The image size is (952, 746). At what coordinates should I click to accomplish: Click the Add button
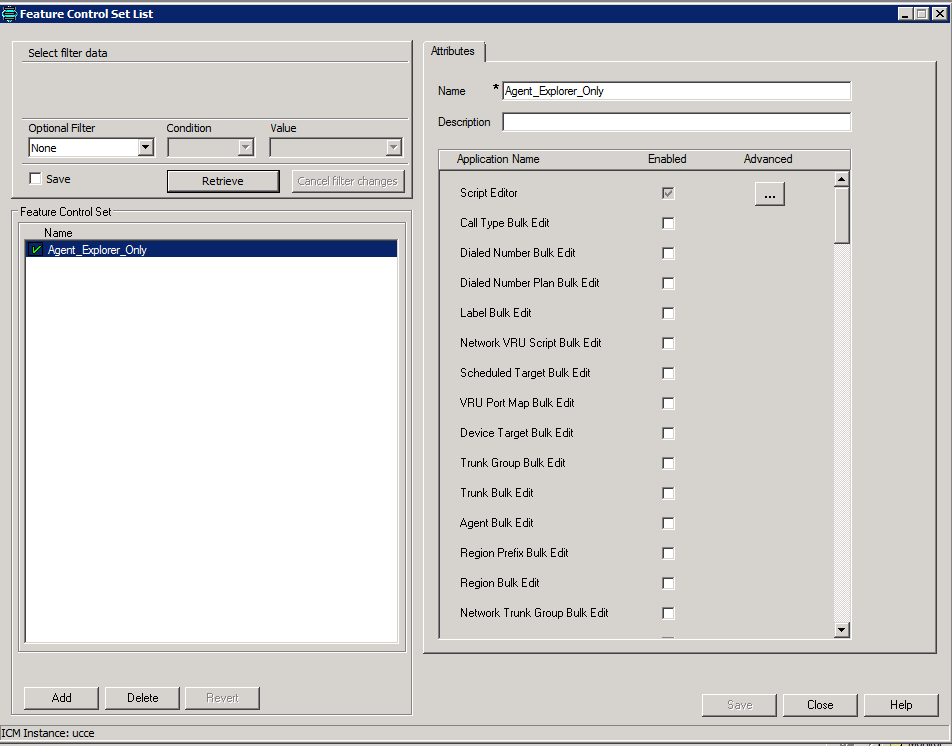(60, 698)
